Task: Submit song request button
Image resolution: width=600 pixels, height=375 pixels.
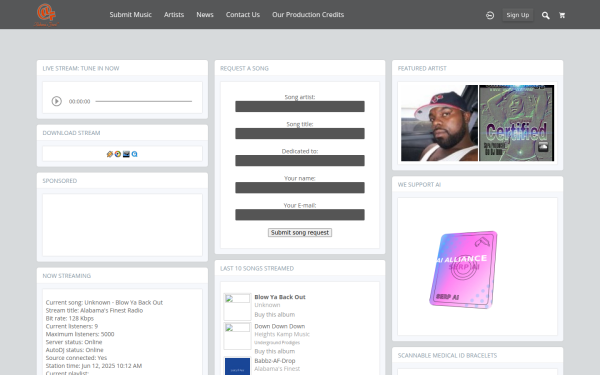Action: coord(300,233)
